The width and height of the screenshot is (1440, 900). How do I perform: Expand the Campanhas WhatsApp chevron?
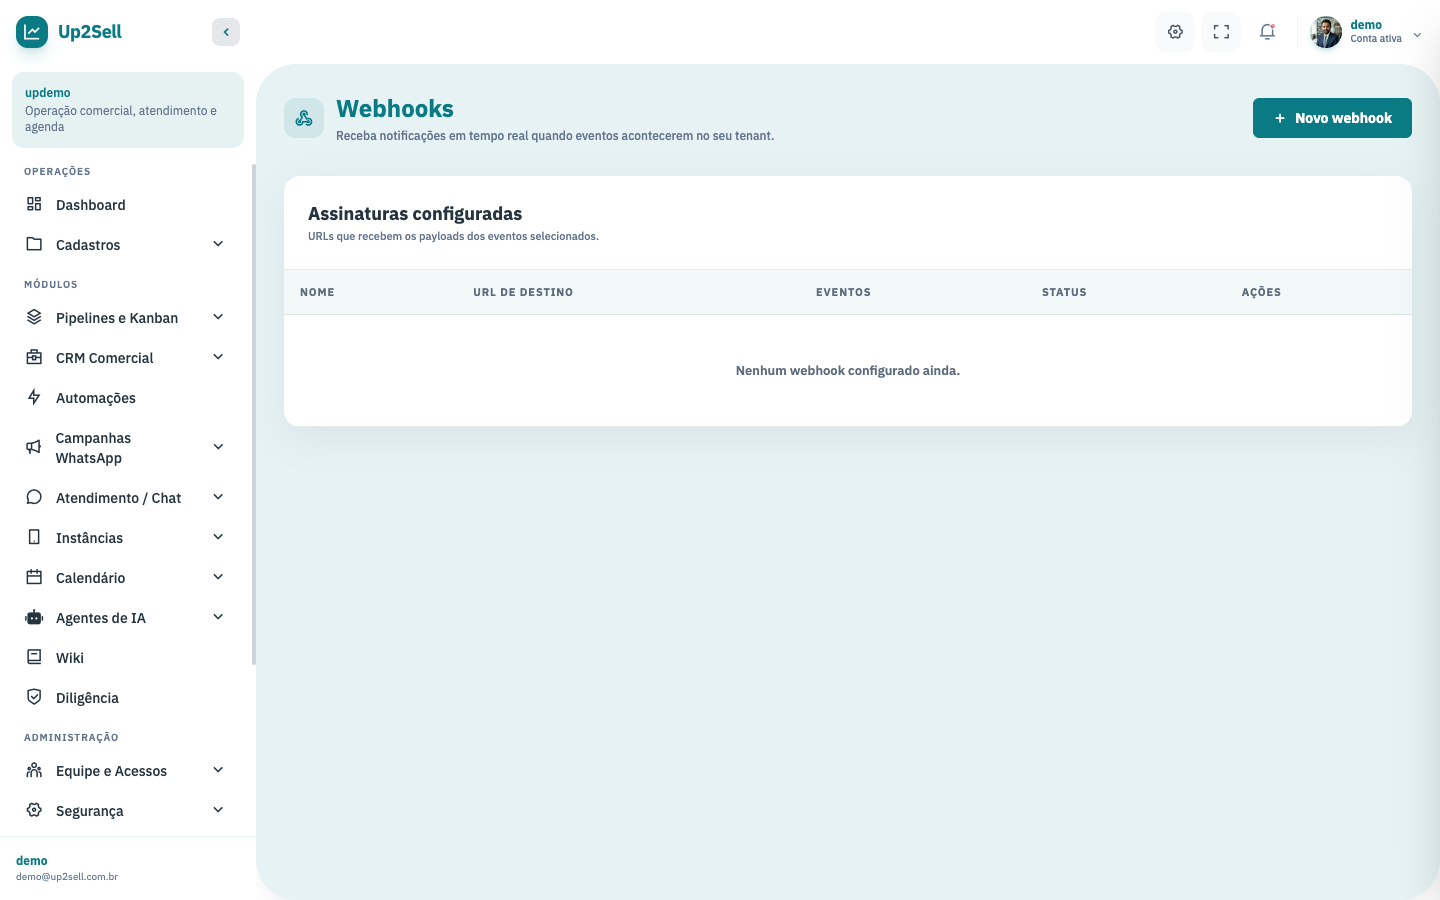[218, 447]
